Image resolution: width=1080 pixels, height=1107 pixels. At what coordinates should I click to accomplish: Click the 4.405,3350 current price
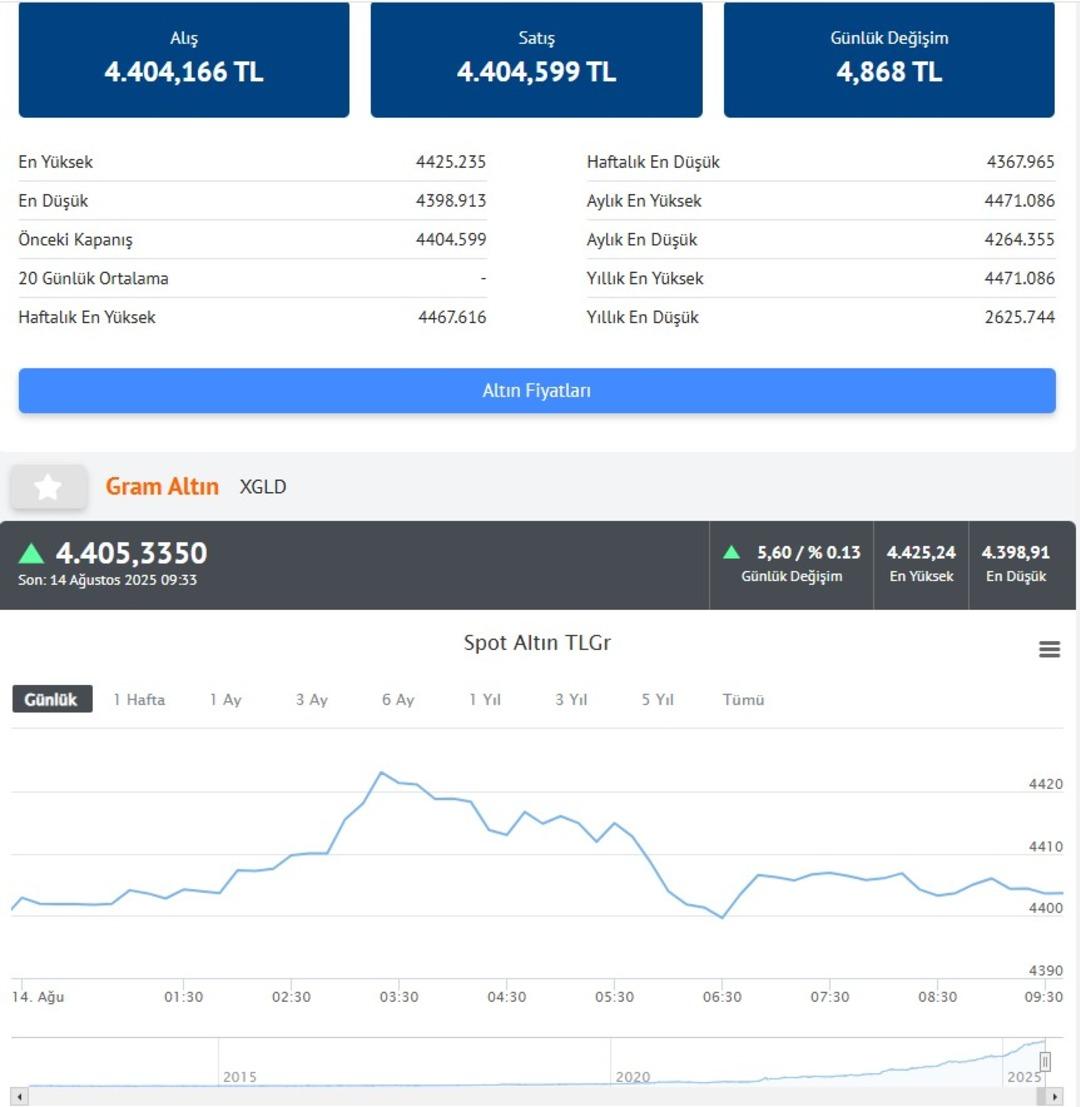click(131, 553)
